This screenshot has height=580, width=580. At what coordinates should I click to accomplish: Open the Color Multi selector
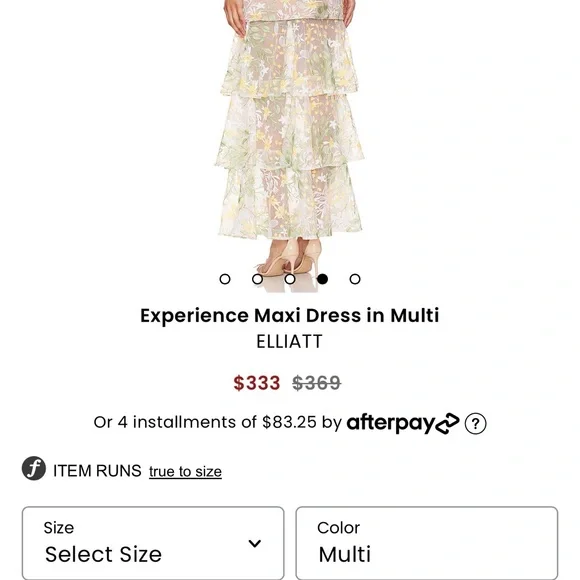[427, 543]
